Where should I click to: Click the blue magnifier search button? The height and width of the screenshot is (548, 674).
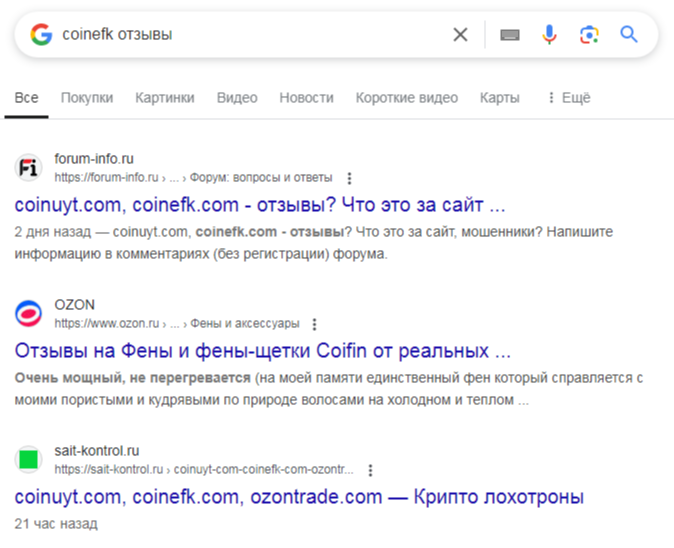tap(628, 34)
